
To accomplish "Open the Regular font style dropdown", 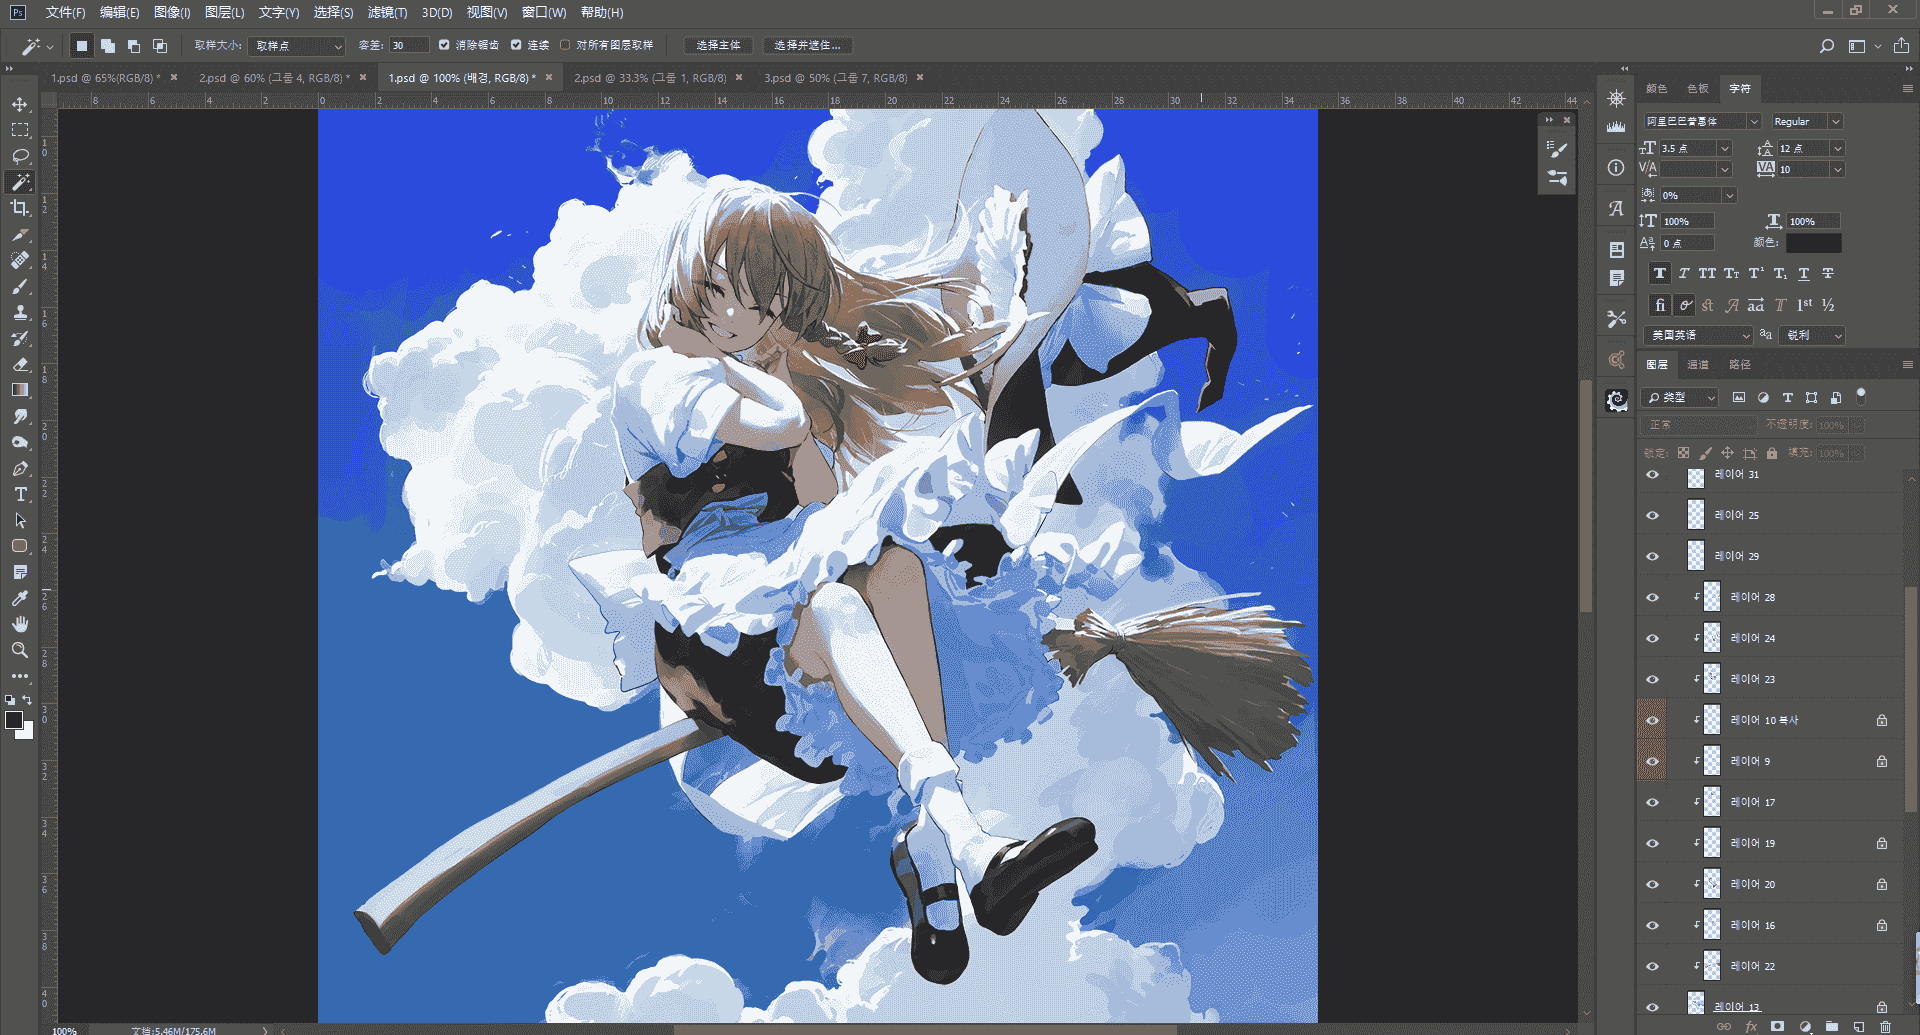I will [x=1806, y=122].
